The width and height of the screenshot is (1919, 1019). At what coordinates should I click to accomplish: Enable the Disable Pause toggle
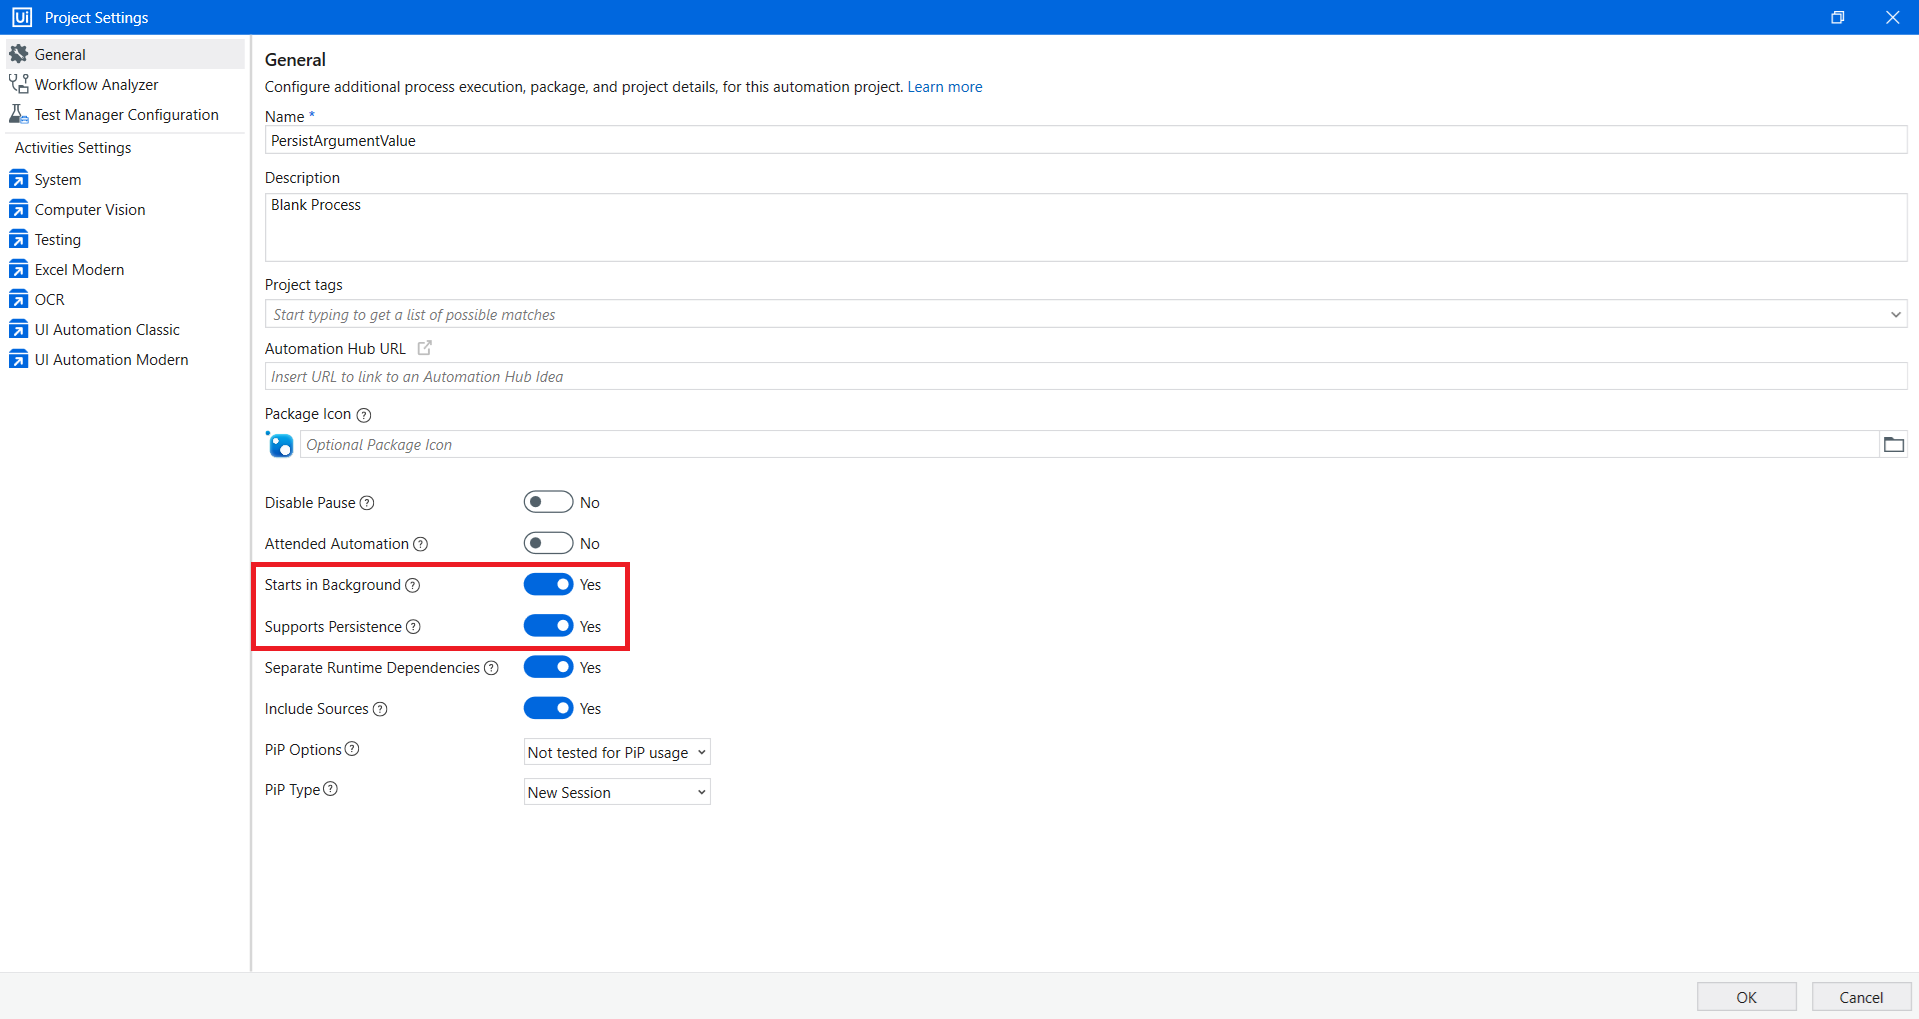point(547,501)
